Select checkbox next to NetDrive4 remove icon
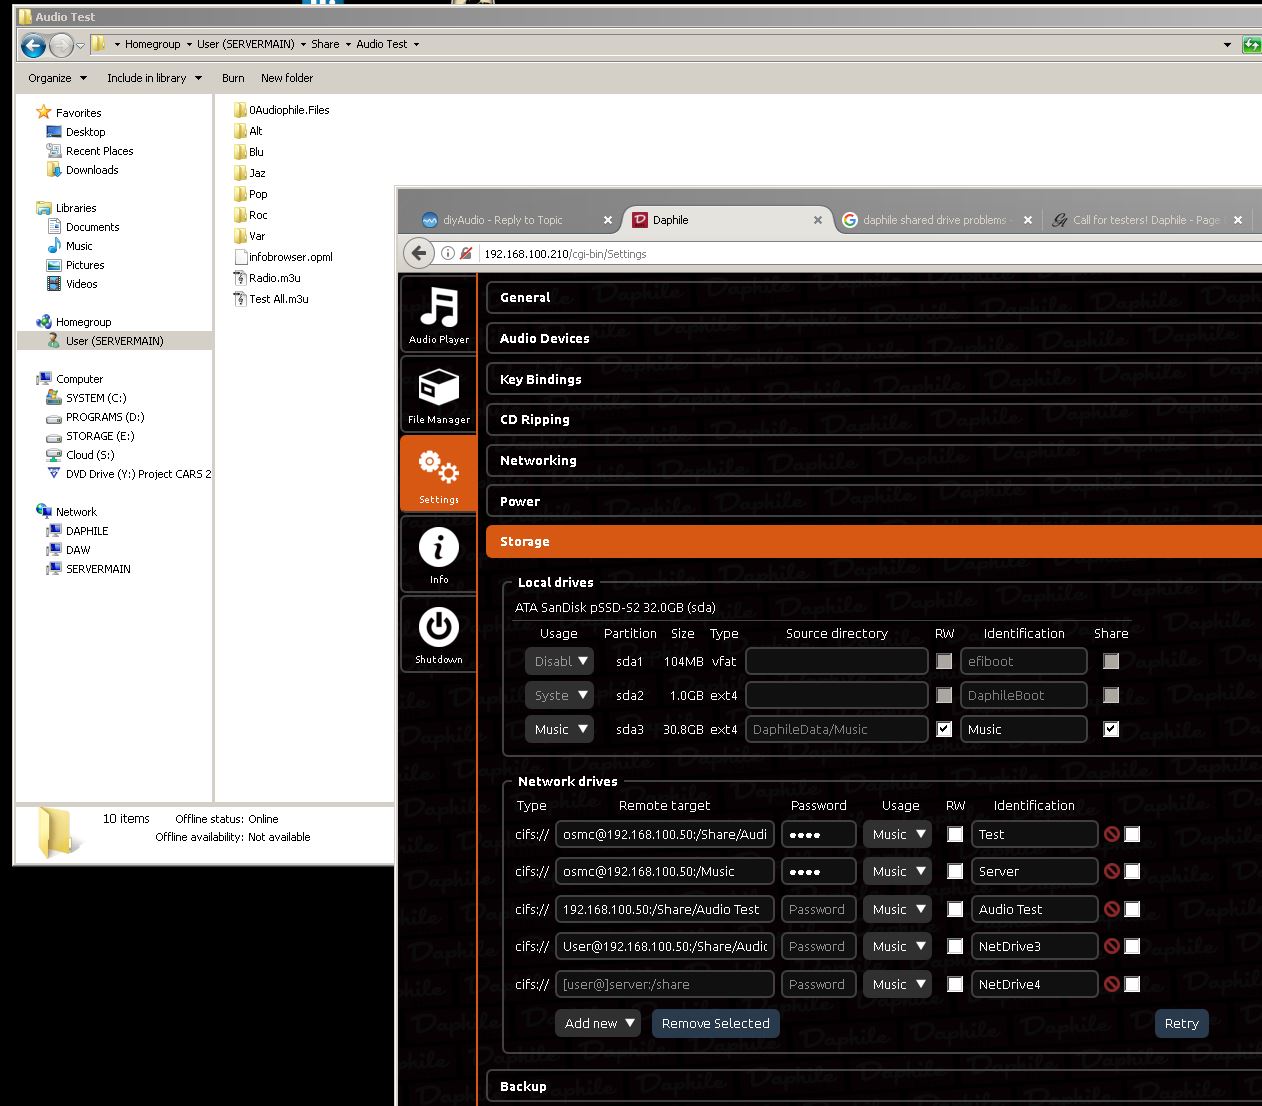Viewport: 1262px width, 1106px height. click(x=1132, y=984)
